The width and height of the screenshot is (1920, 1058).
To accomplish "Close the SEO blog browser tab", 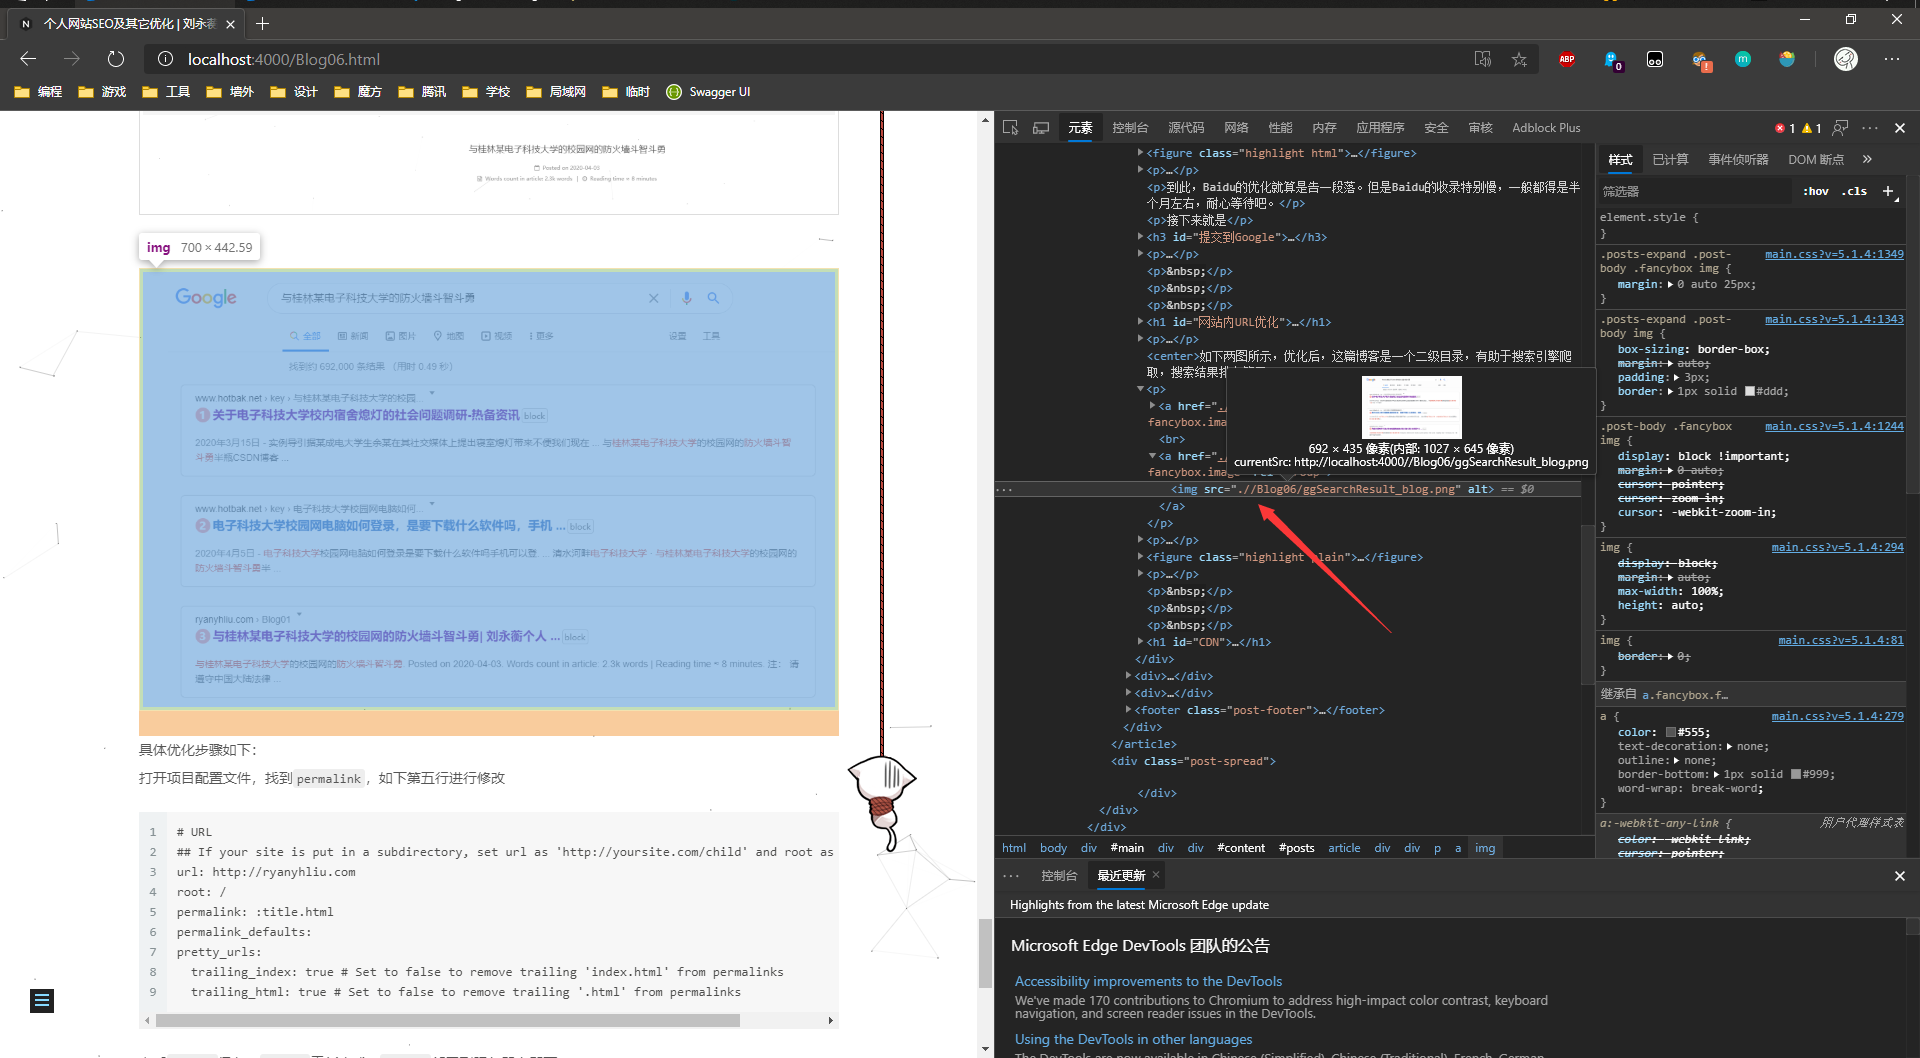I will click(231, 23).
